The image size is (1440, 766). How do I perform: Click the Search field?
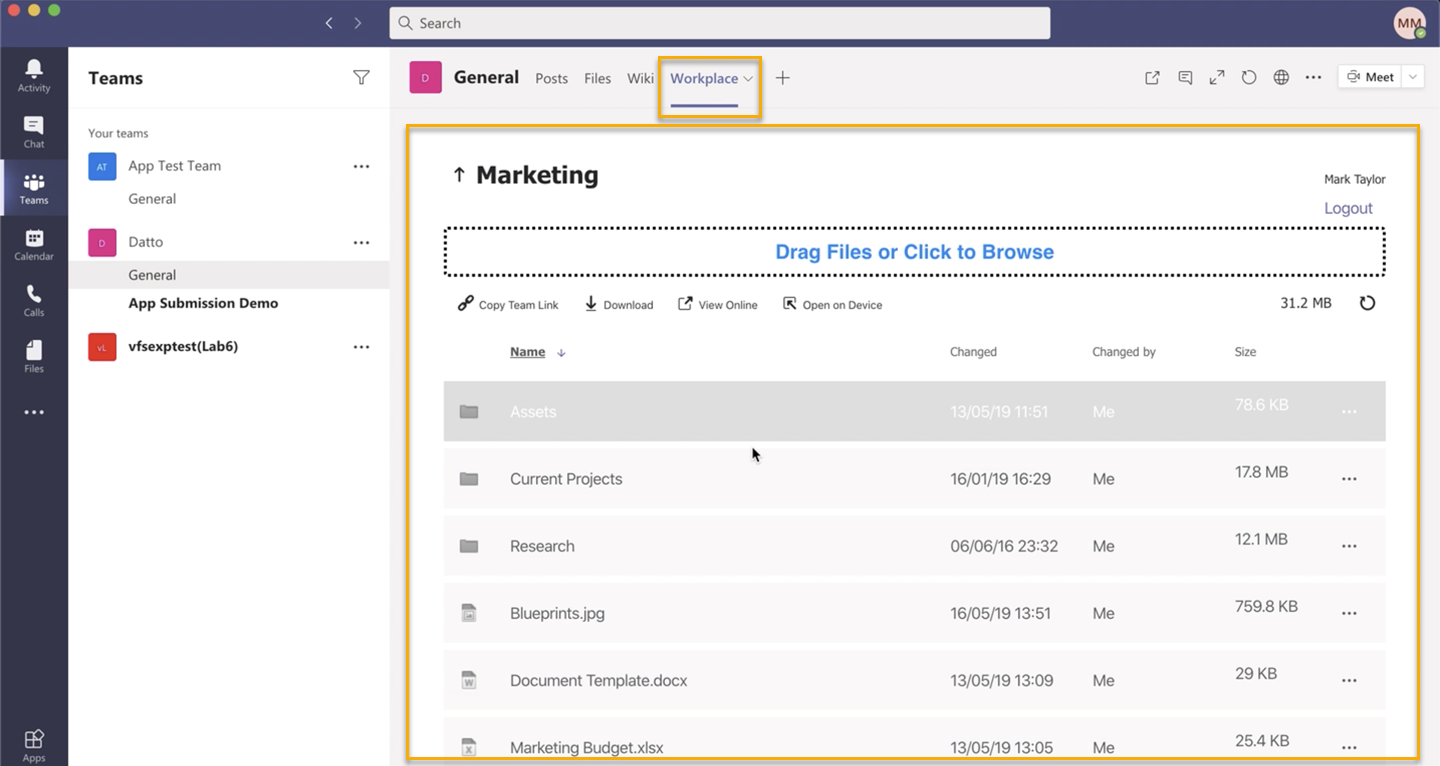[719, 23]
